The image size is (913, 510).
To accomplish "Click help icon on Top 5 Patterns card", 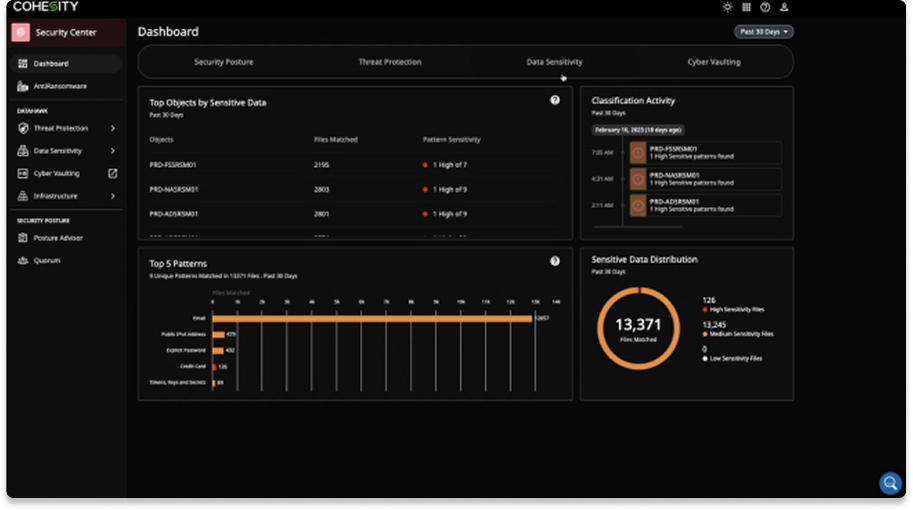I will (x=555, y=261).
